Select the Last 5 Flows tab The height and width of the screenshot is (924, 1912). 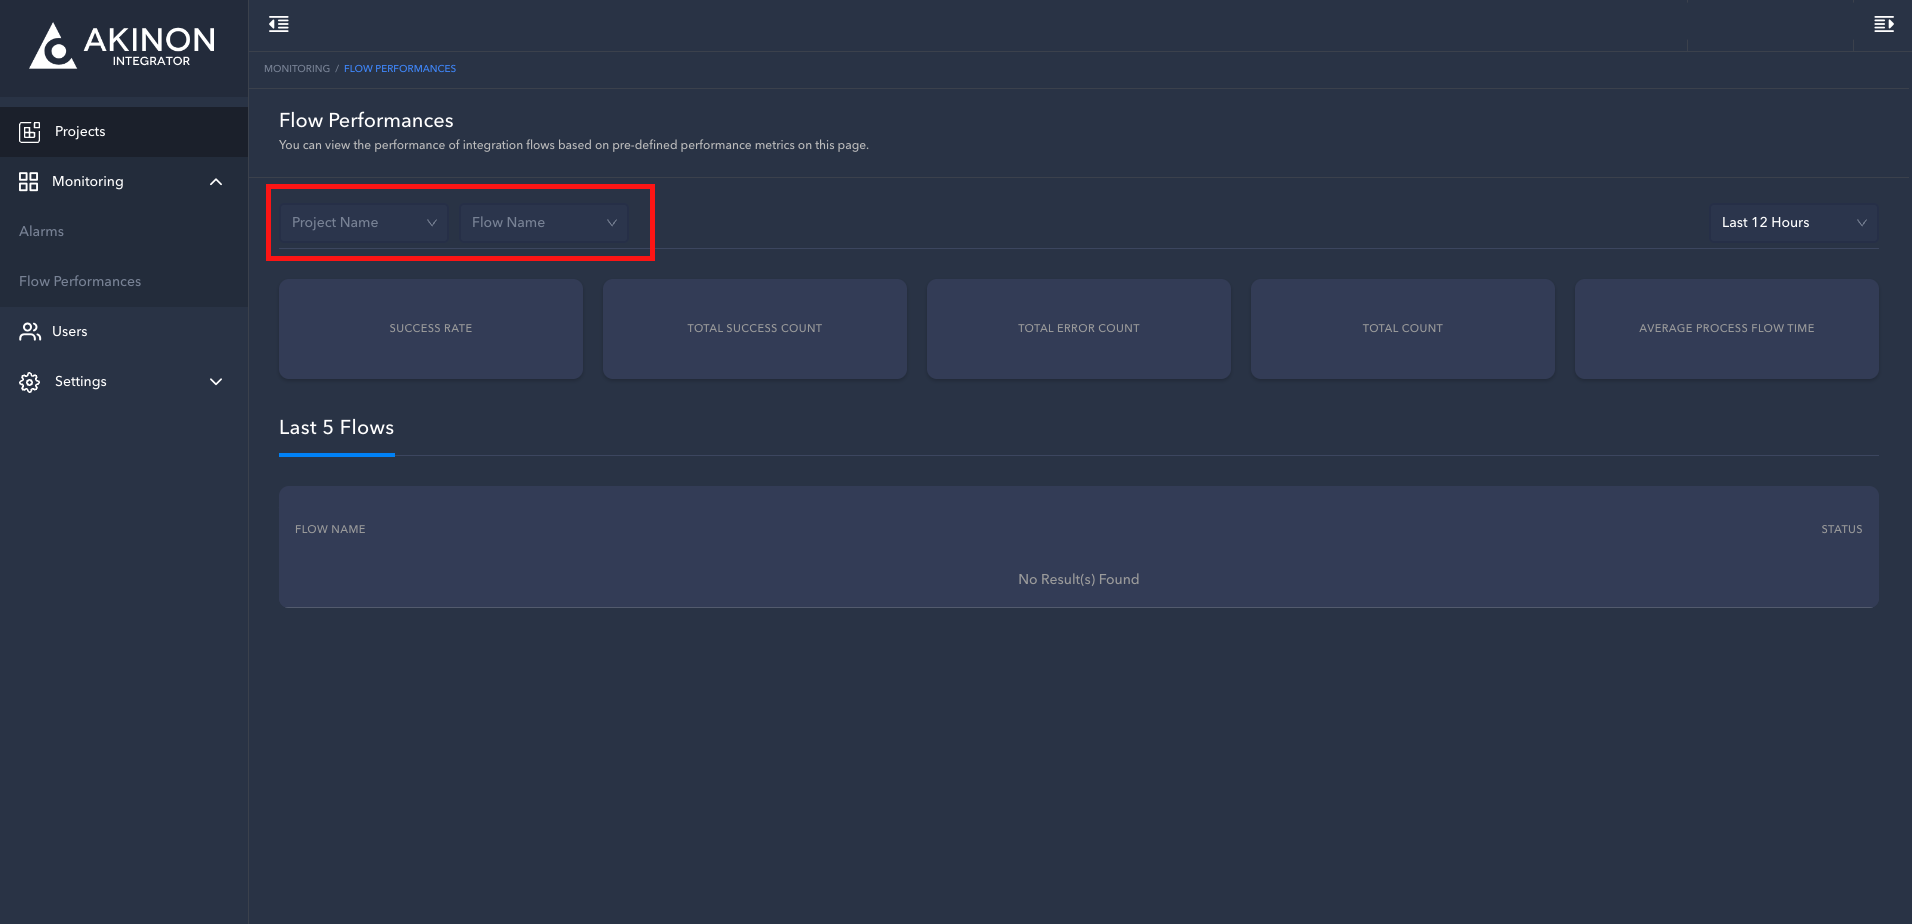point(336,428)
